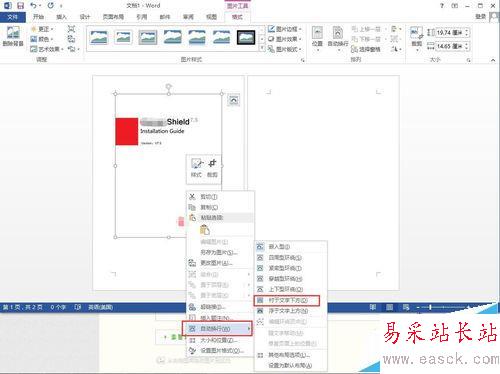Click the picture height field showing 19.74
Image resolution: width=500 pixels, height=374 pixels.
point(452,33)
